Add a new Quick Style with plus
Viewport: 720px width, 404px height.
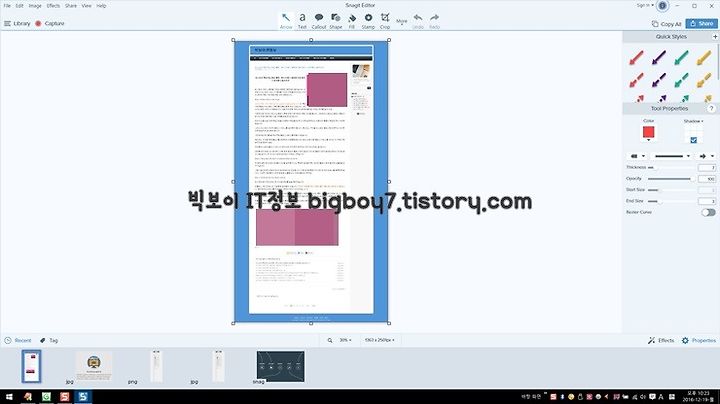pos(715,36)
